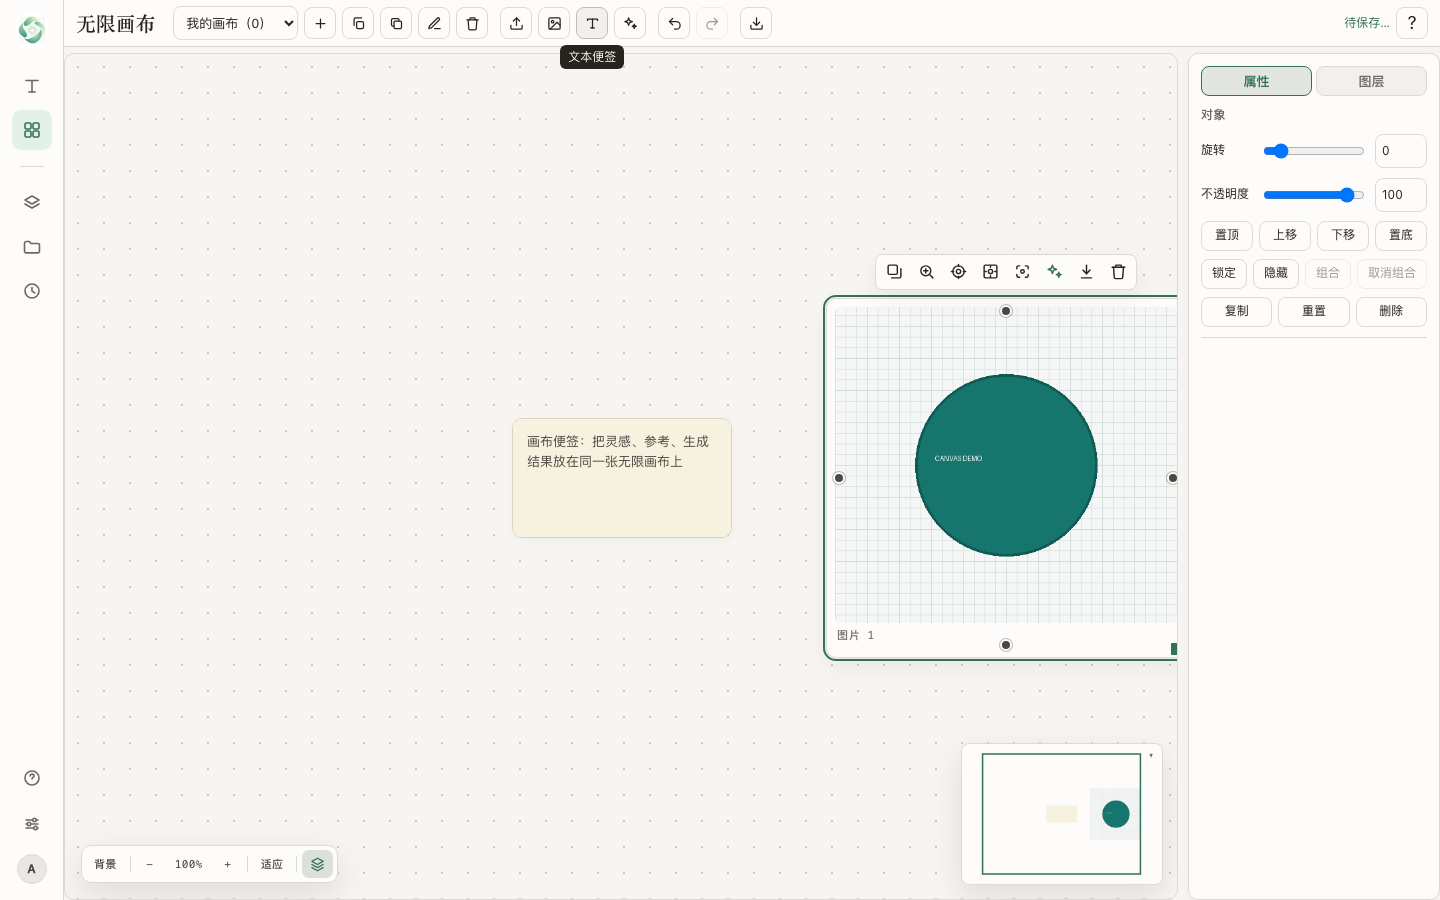1440x900 pixels.
Task: Click the AI sparkle icon in the top toolbar
Action: (x=630, y=23)
